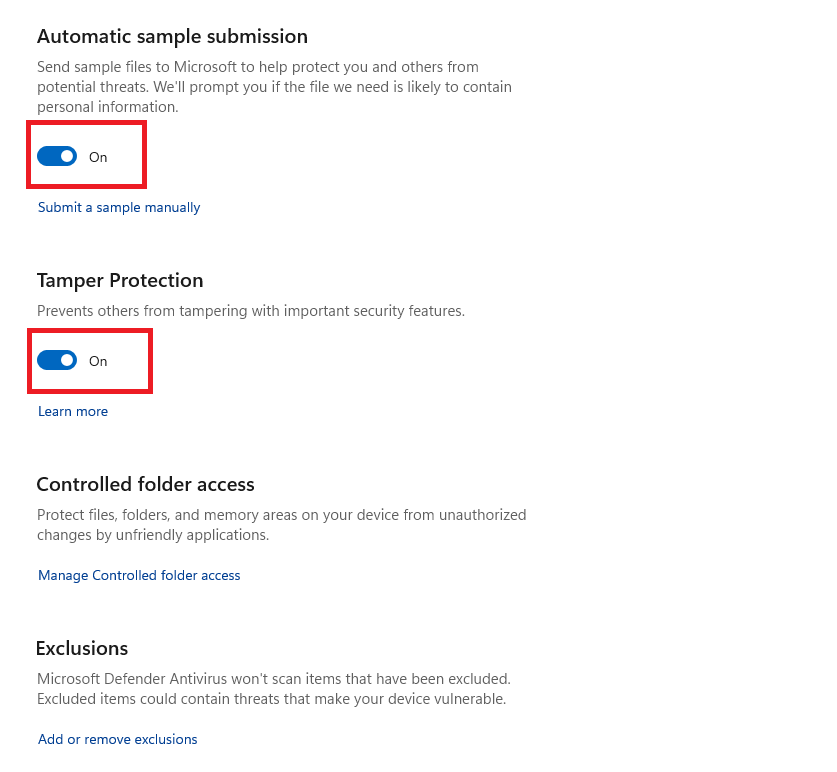
Task: Click "We'll prompt you" text line
Action: (274, 87)
